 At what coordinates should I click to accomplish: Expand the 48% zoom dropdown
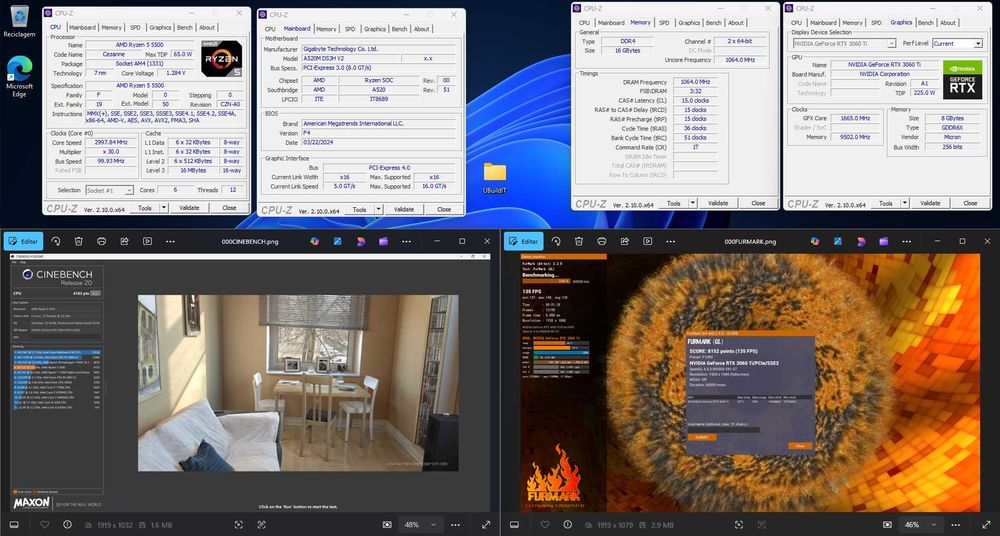coord(434,525)
